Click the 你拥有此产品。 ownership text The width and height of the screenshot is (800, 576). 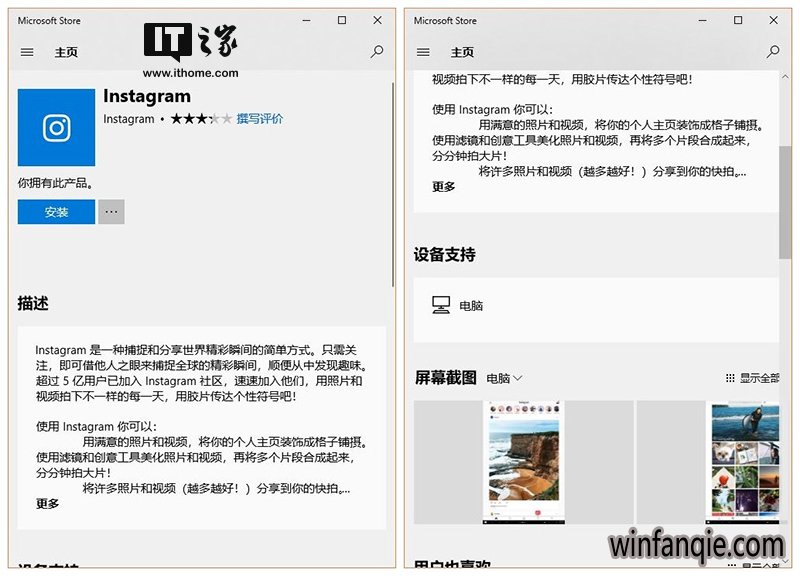point(56,183)
